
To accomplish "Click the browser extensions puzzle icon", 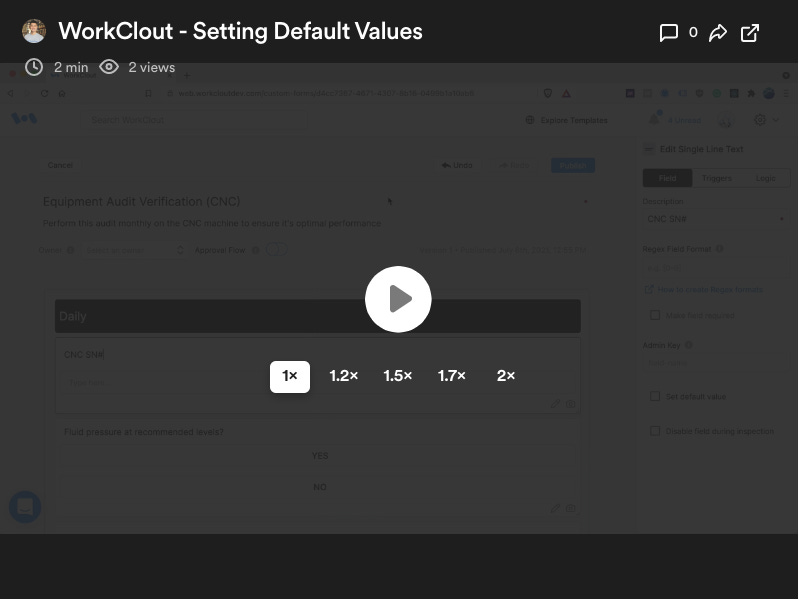I will coord(751,93).
